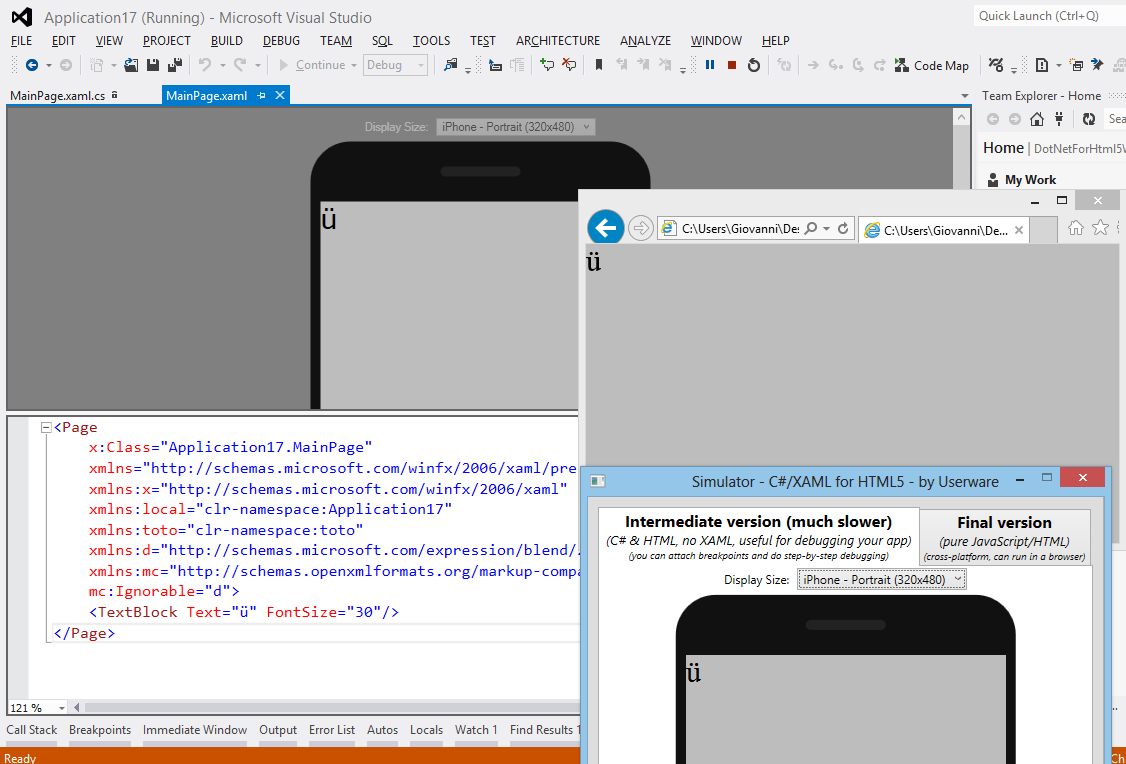
Task: Toggle pin on MainPage.xaml tab
Action: point(261,96)
